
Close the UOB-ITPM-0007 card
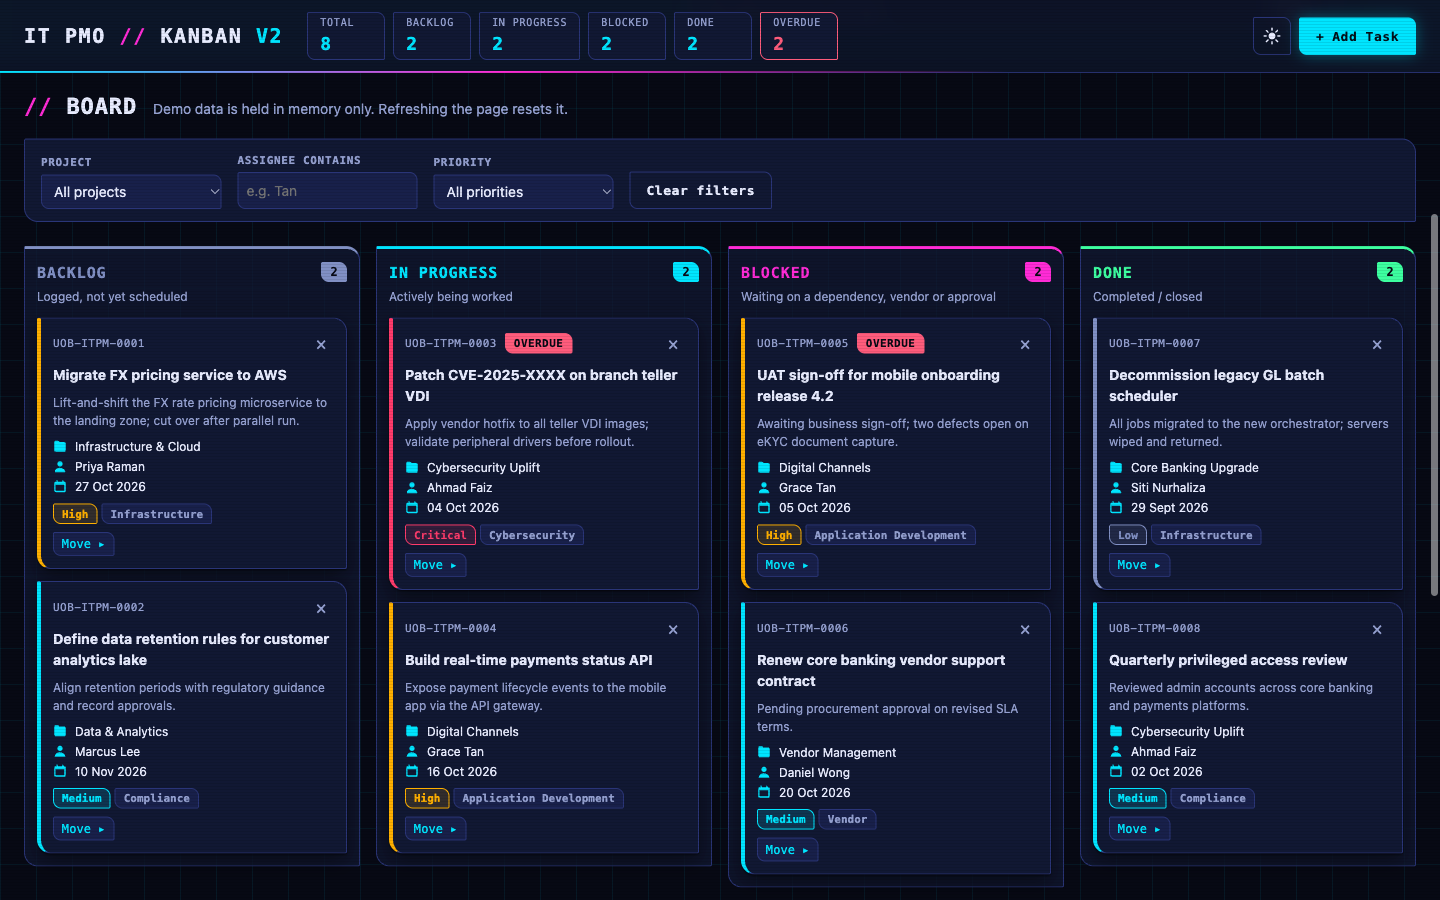1377,345
